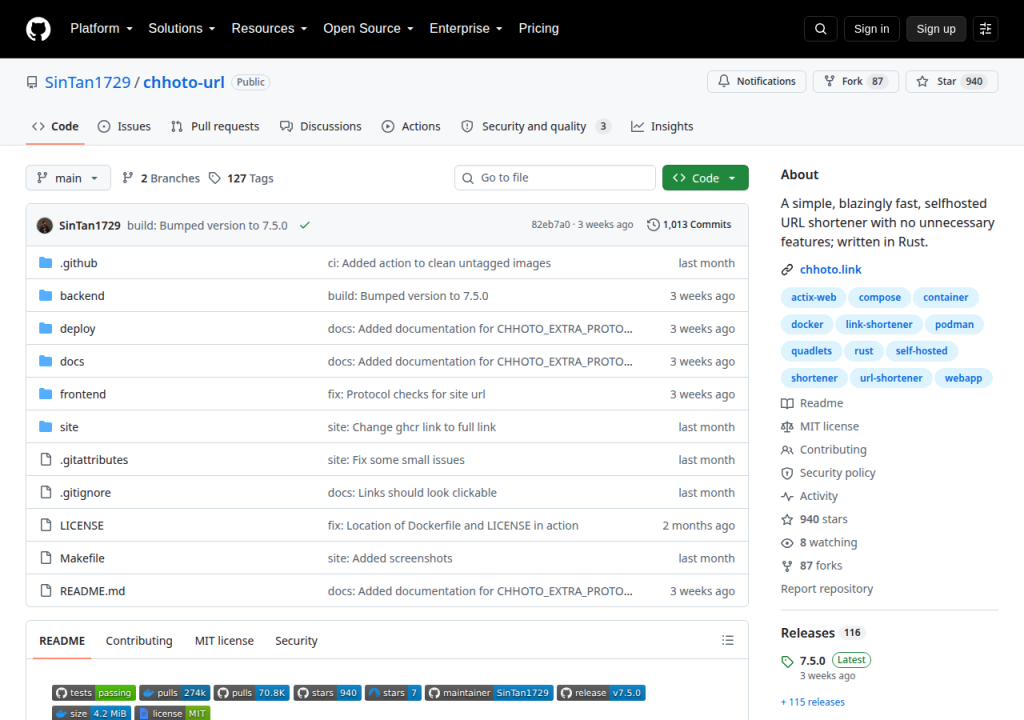The height and width of the screenshot is (720, 1024).
Task: Expand the Open Source menu
Action: [368, 29]
